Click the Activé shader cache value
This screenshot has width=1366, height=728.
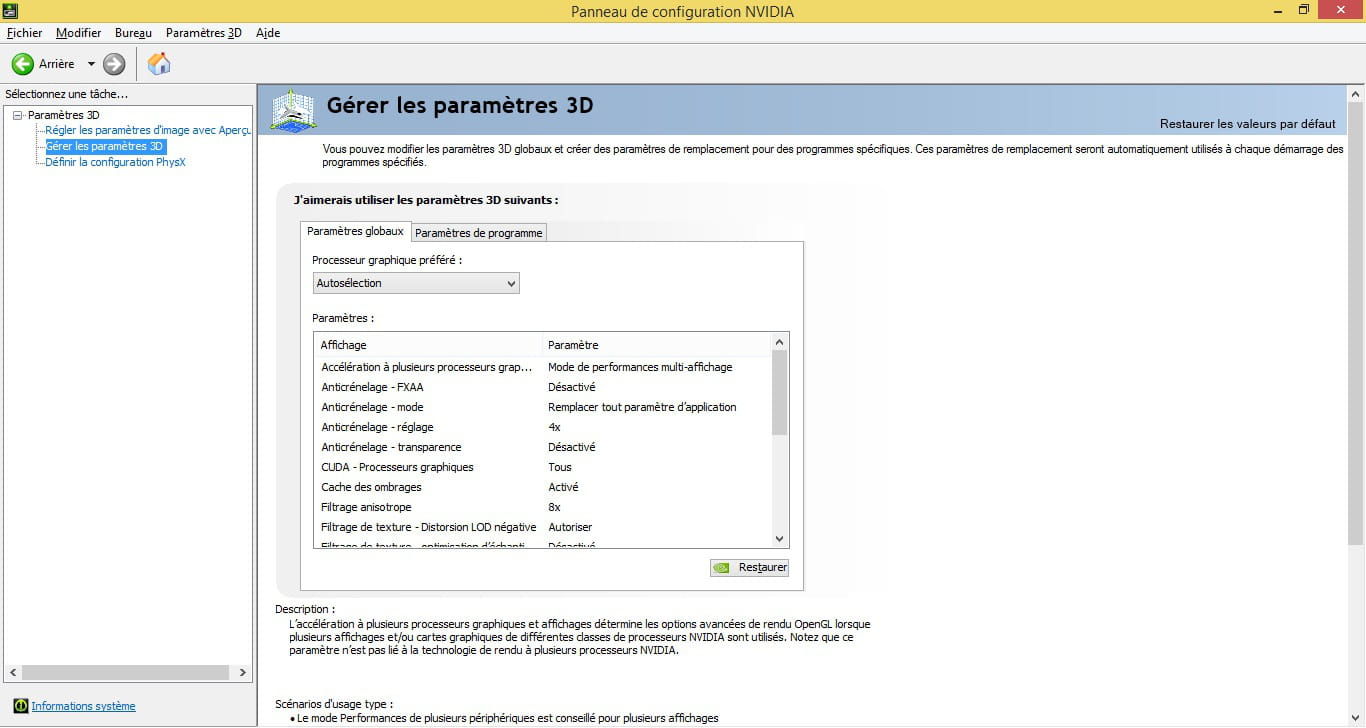coord(563,487)
